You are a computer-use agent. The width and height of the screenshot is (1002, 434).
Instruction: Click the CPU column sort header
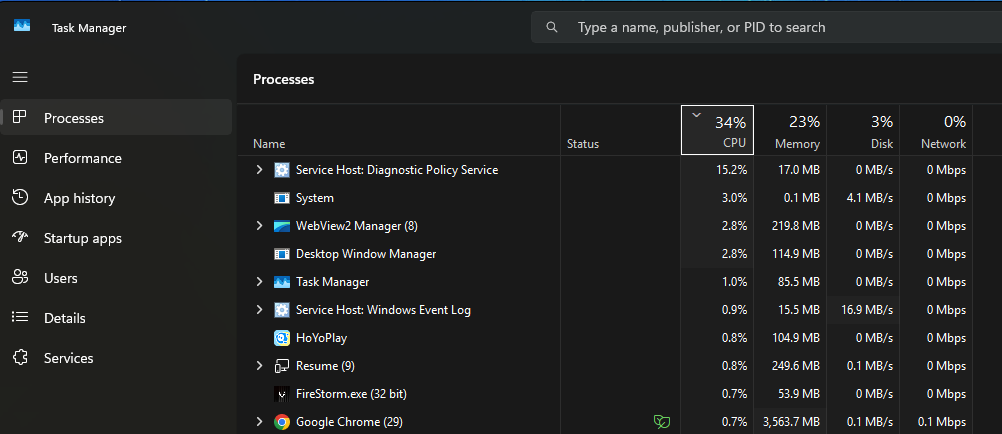718,130
